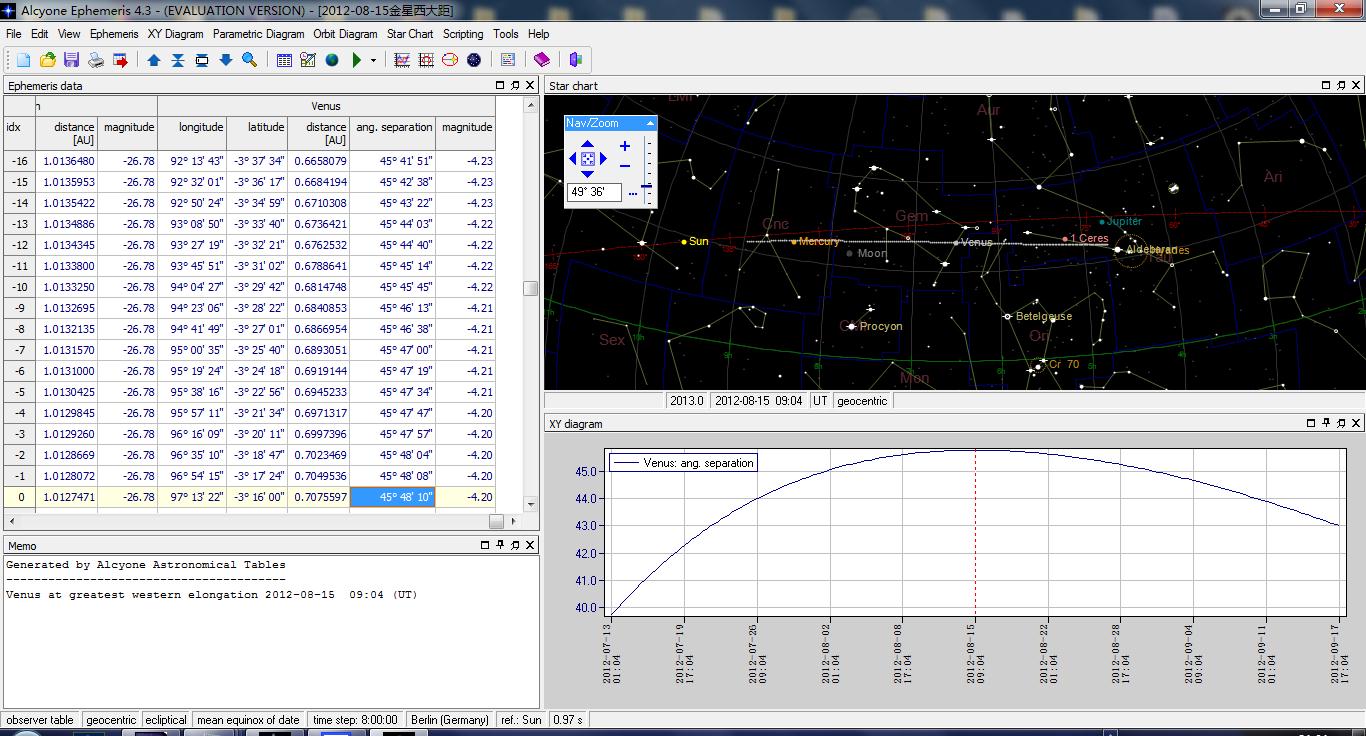Viewport: 1366px width, 736px height.
Task: Maximize the Star chart panel
Action: pos(1326,86)
